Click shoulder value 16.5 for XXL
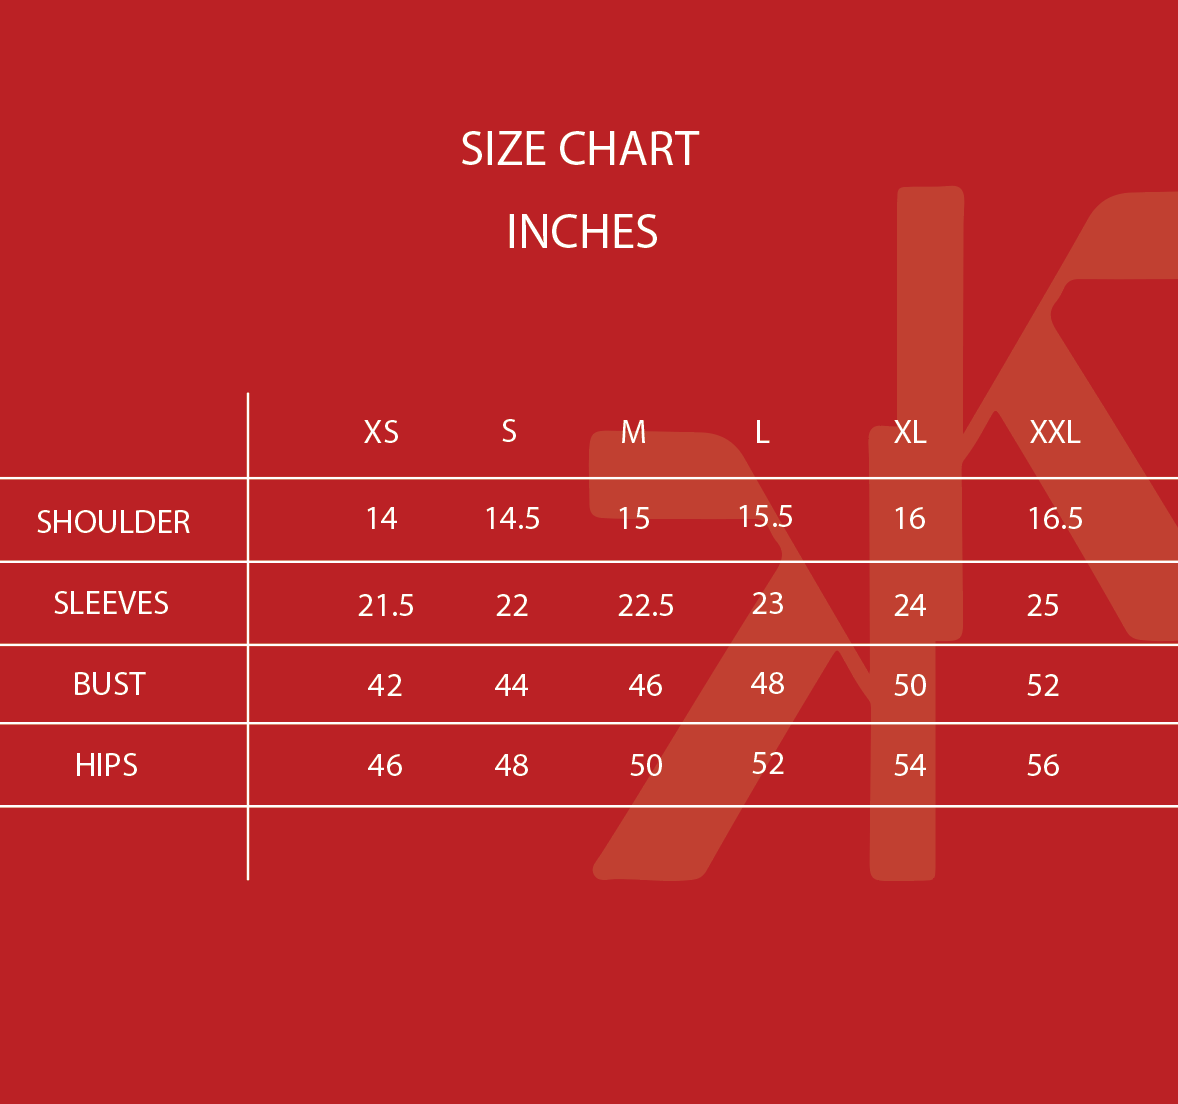 [x=1055, y=518]
